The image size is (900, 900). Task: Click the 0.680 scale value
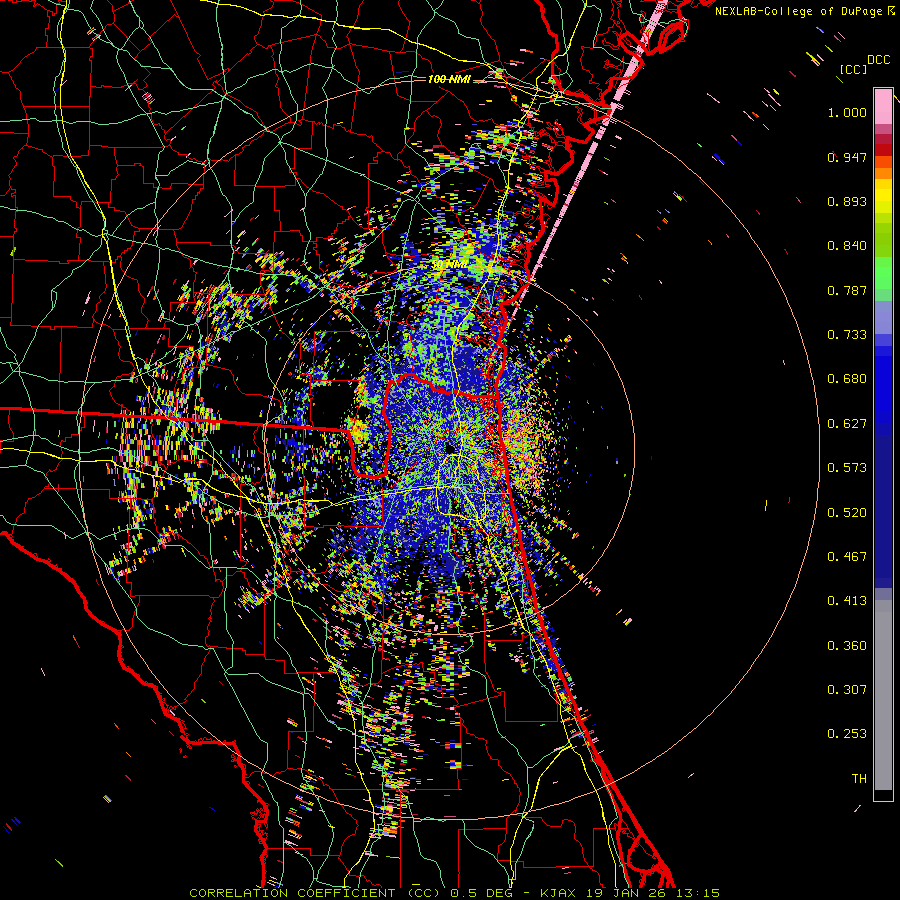[x=847, y=379]
